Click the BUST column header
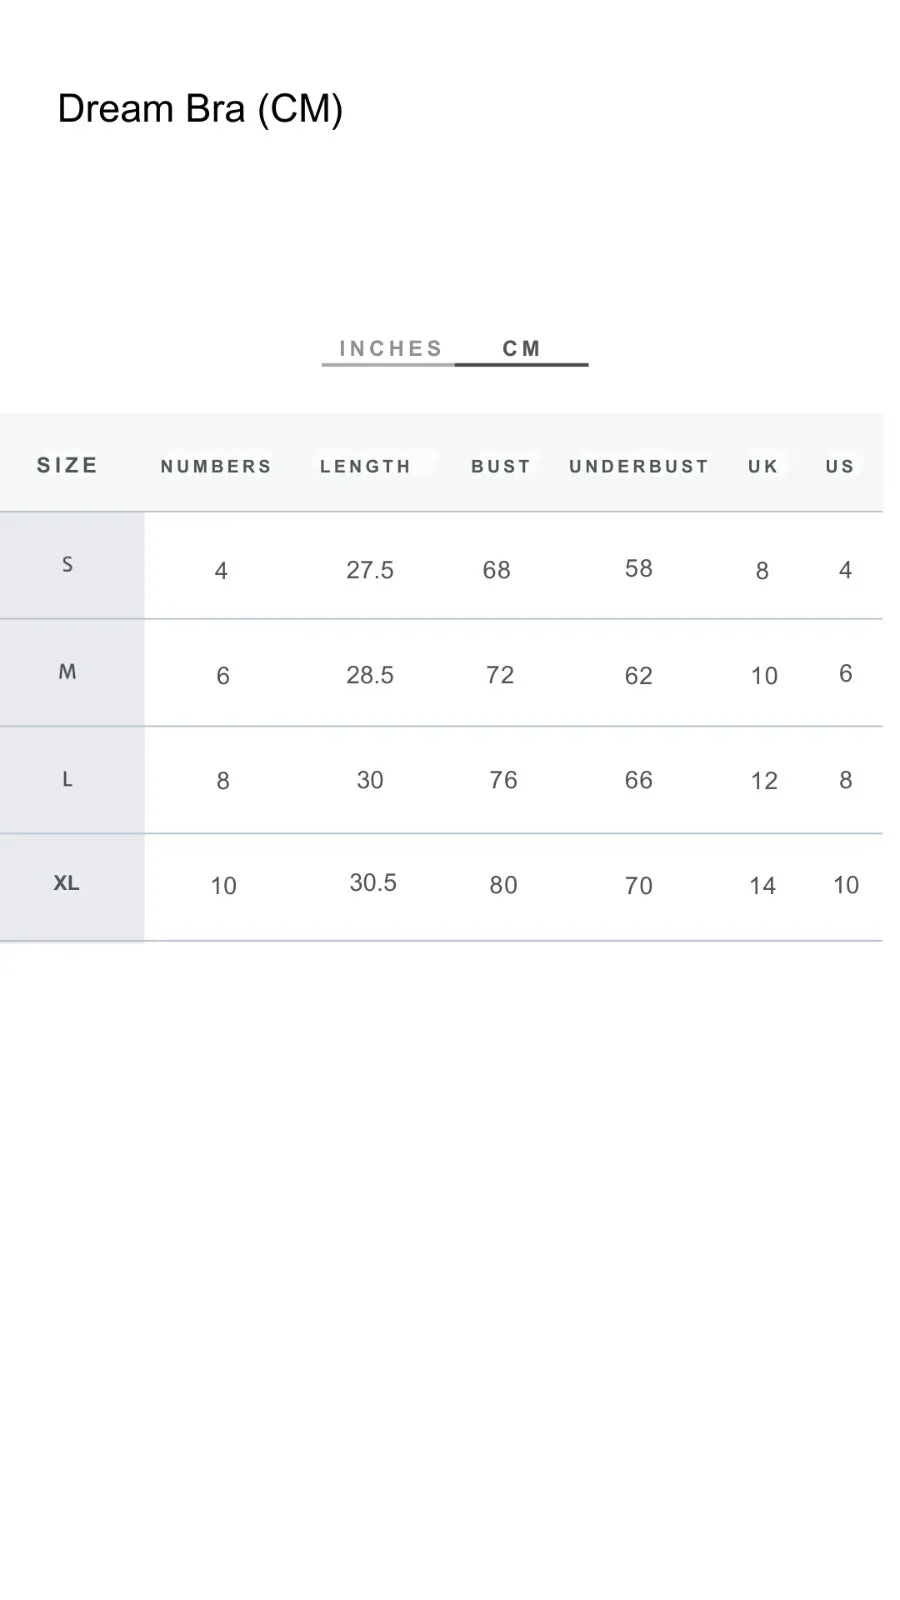Image resolution: width=900 pixels, height=1600 pixels. point(501,466)
